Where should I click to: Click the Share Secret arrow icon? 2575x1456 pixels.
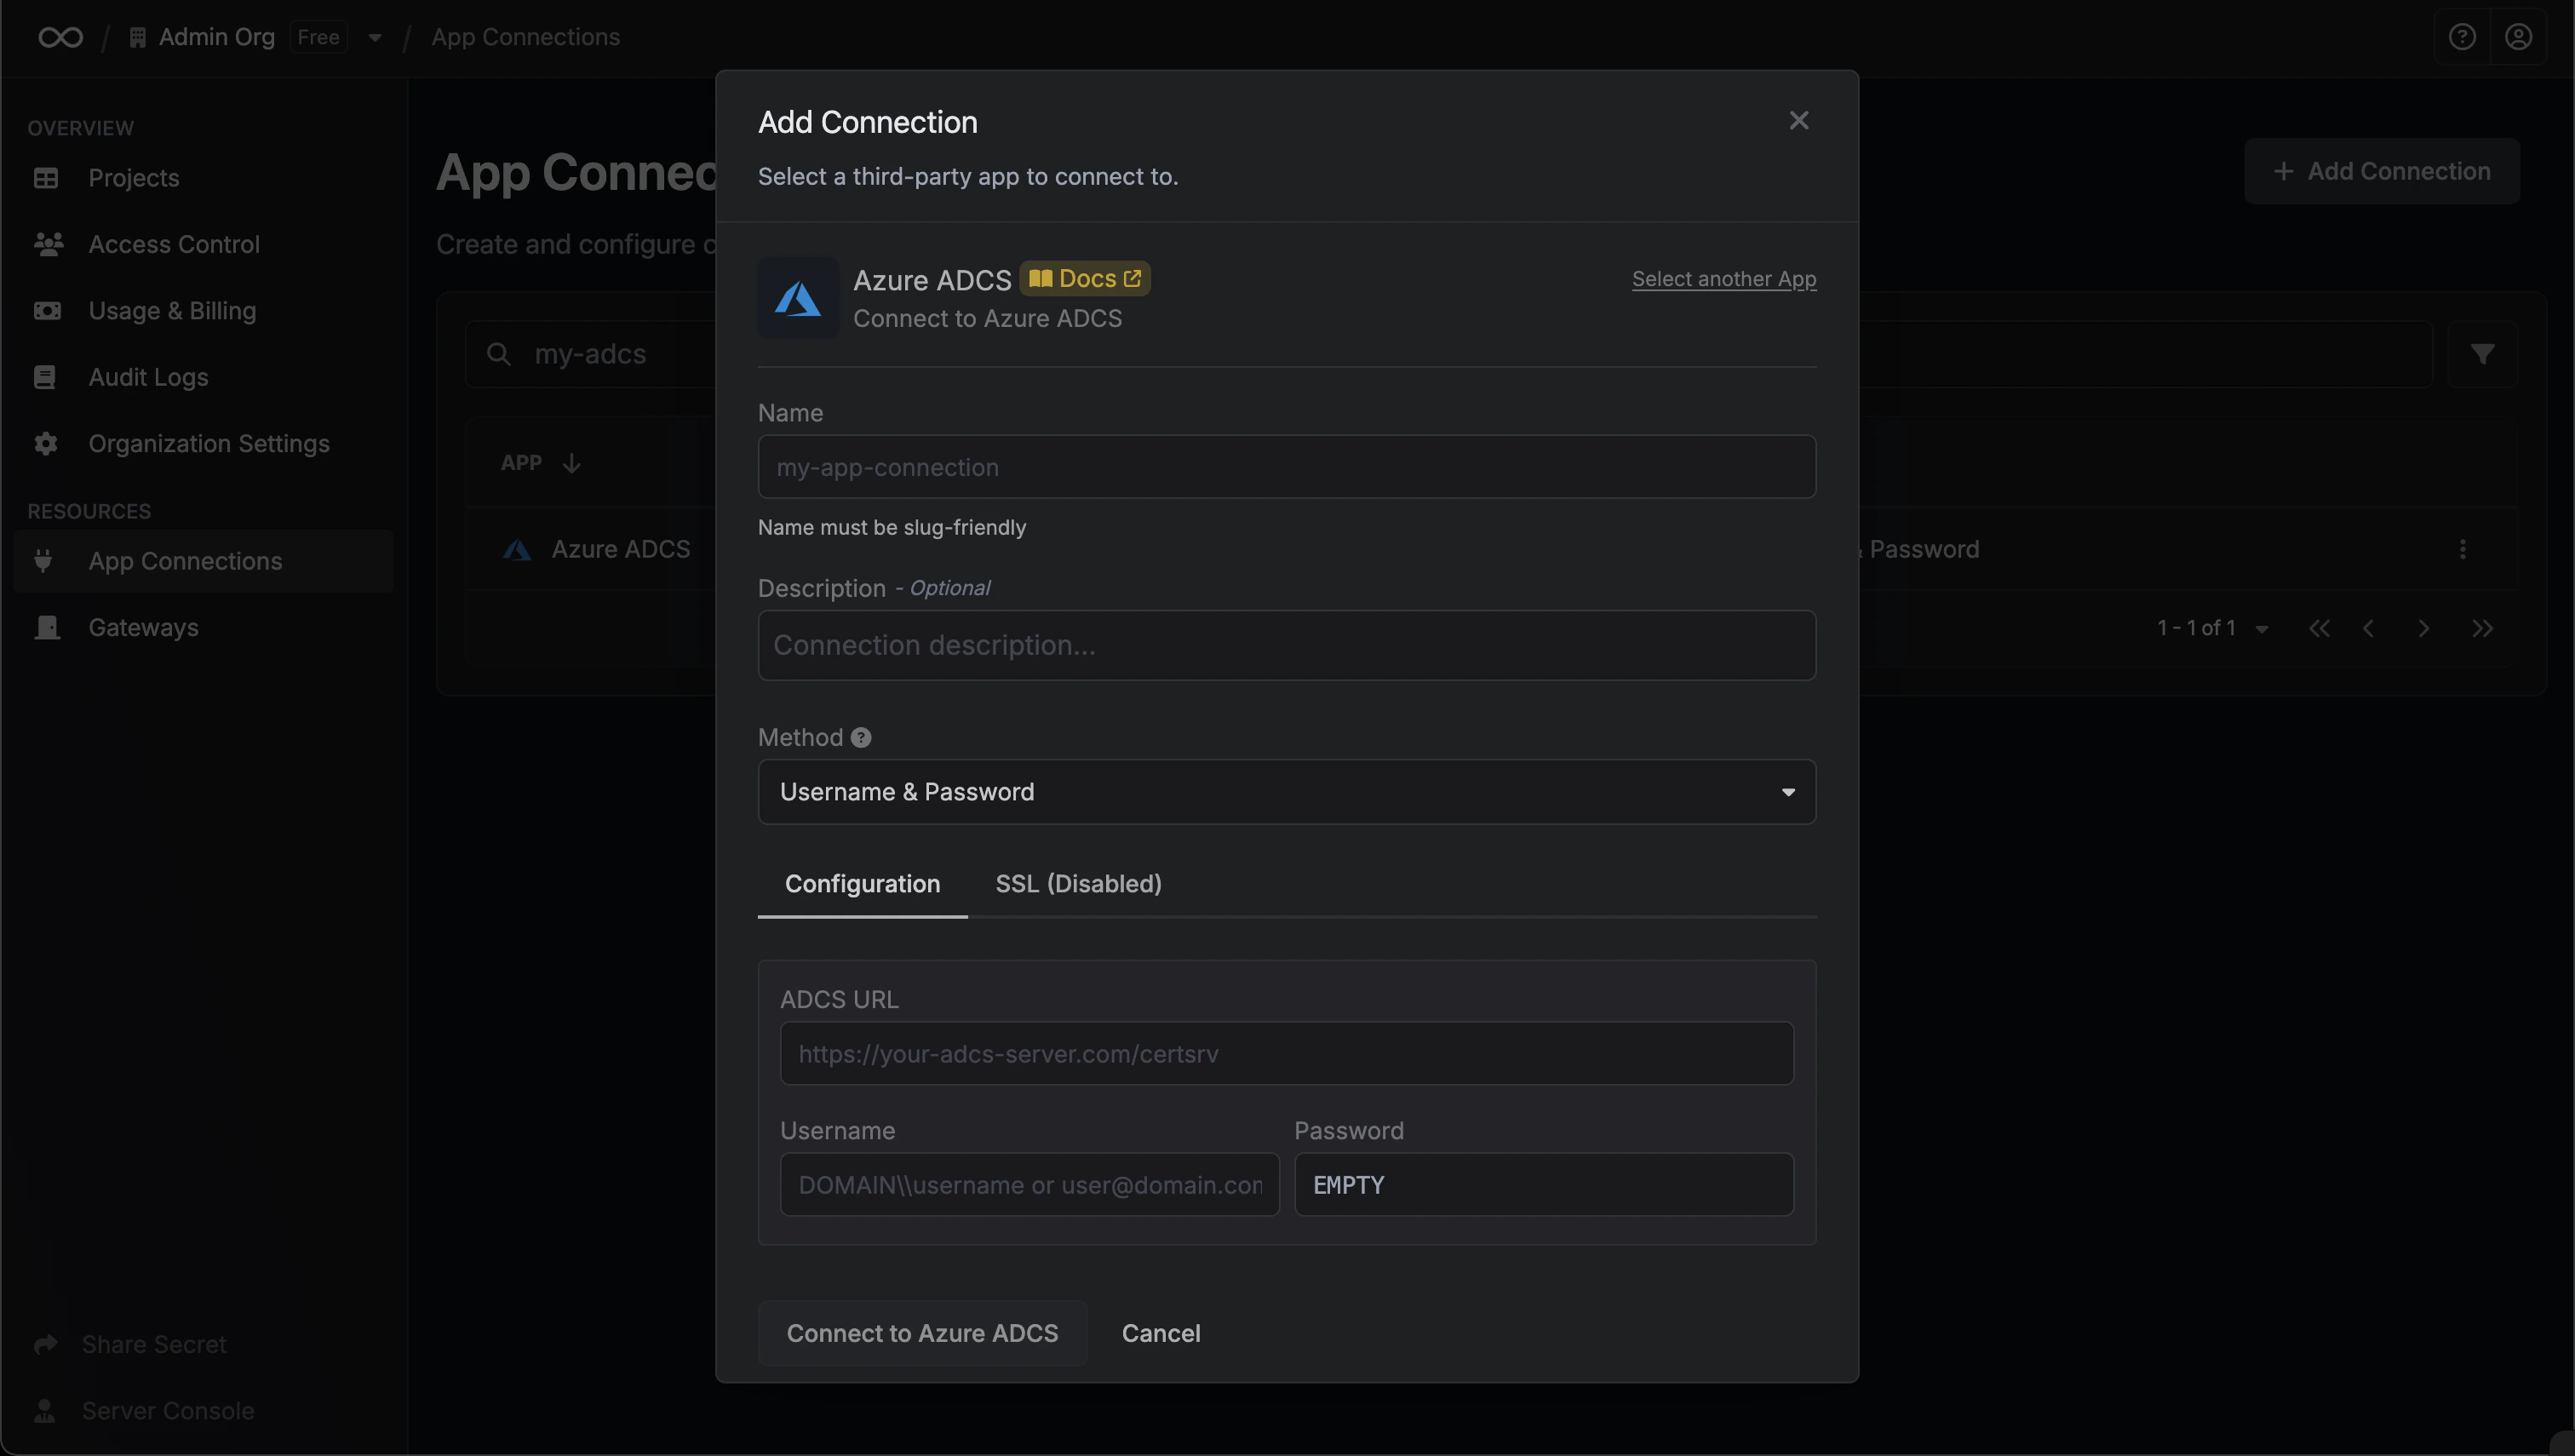[x=46, y=1344]
